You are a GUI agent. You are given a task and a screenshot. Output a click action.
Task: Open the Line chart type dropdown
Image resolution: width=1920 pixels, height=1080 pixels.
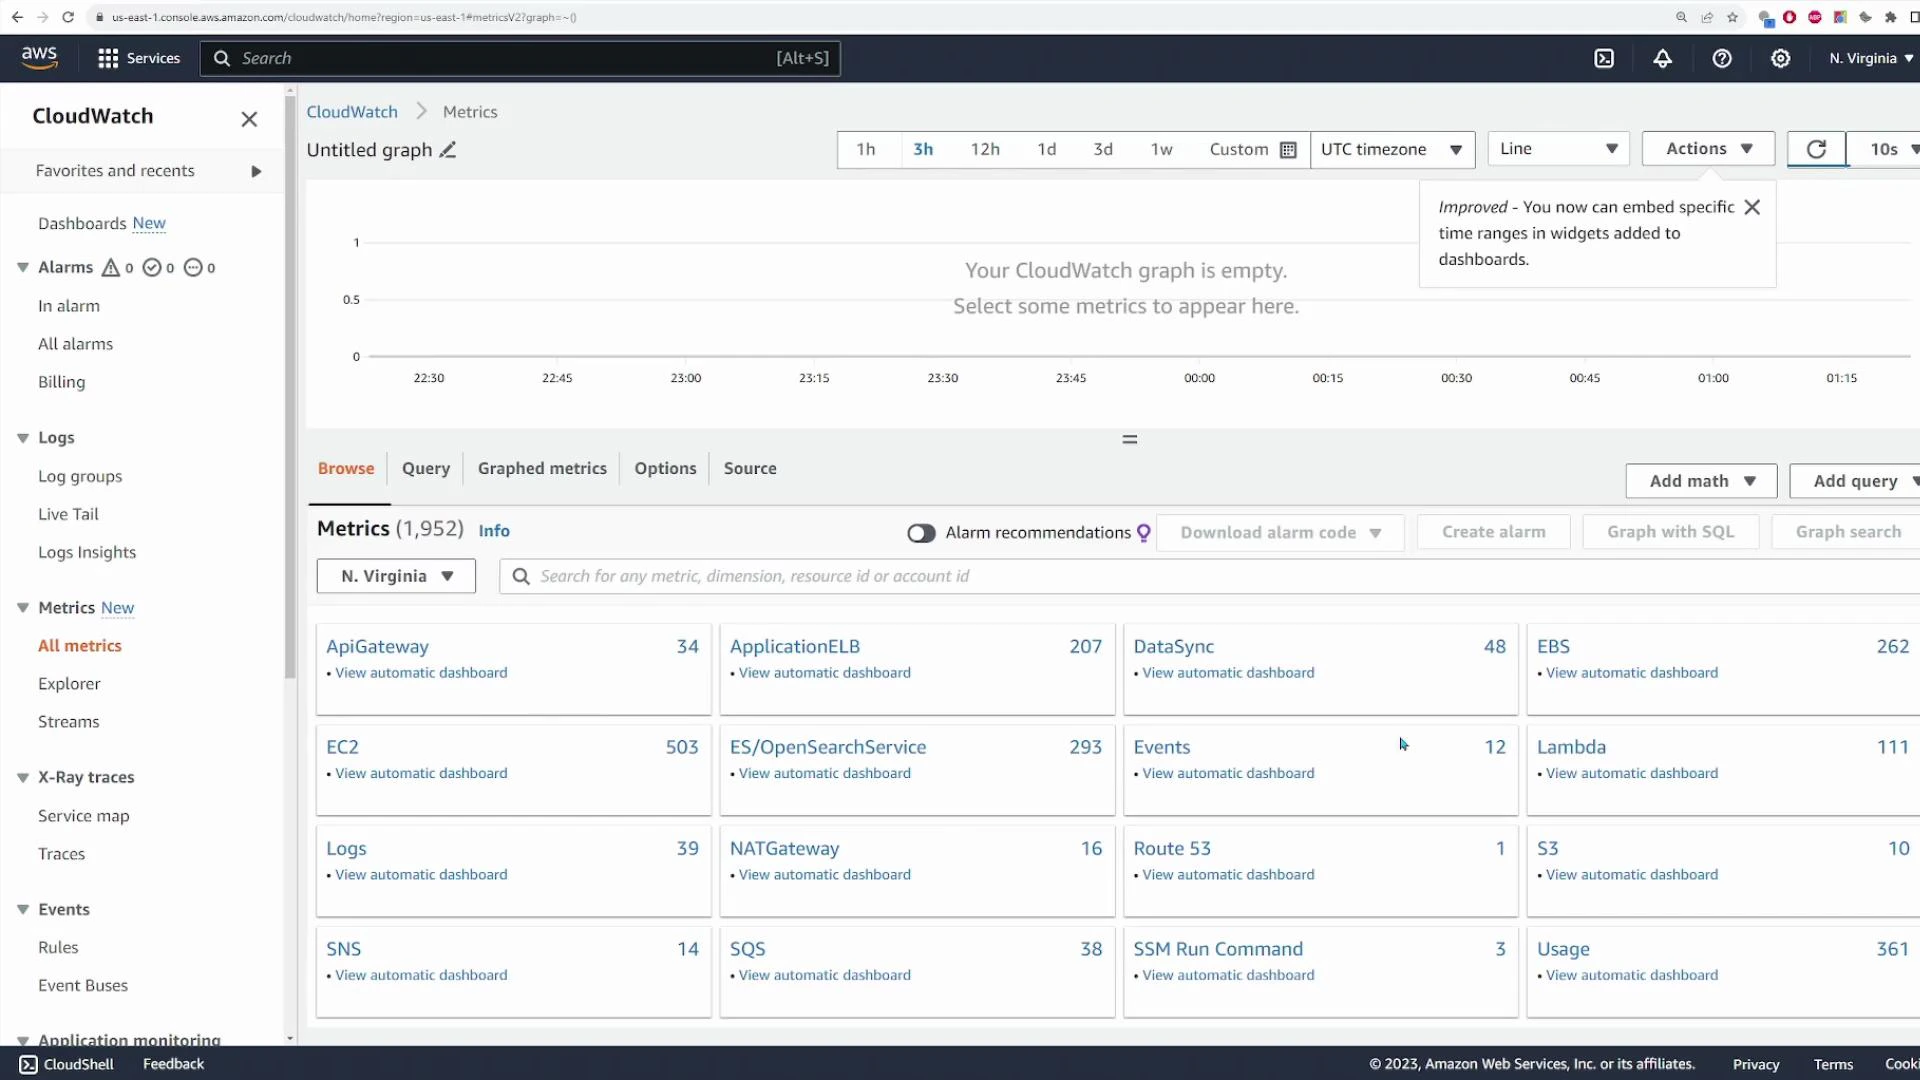[1558, 148]
